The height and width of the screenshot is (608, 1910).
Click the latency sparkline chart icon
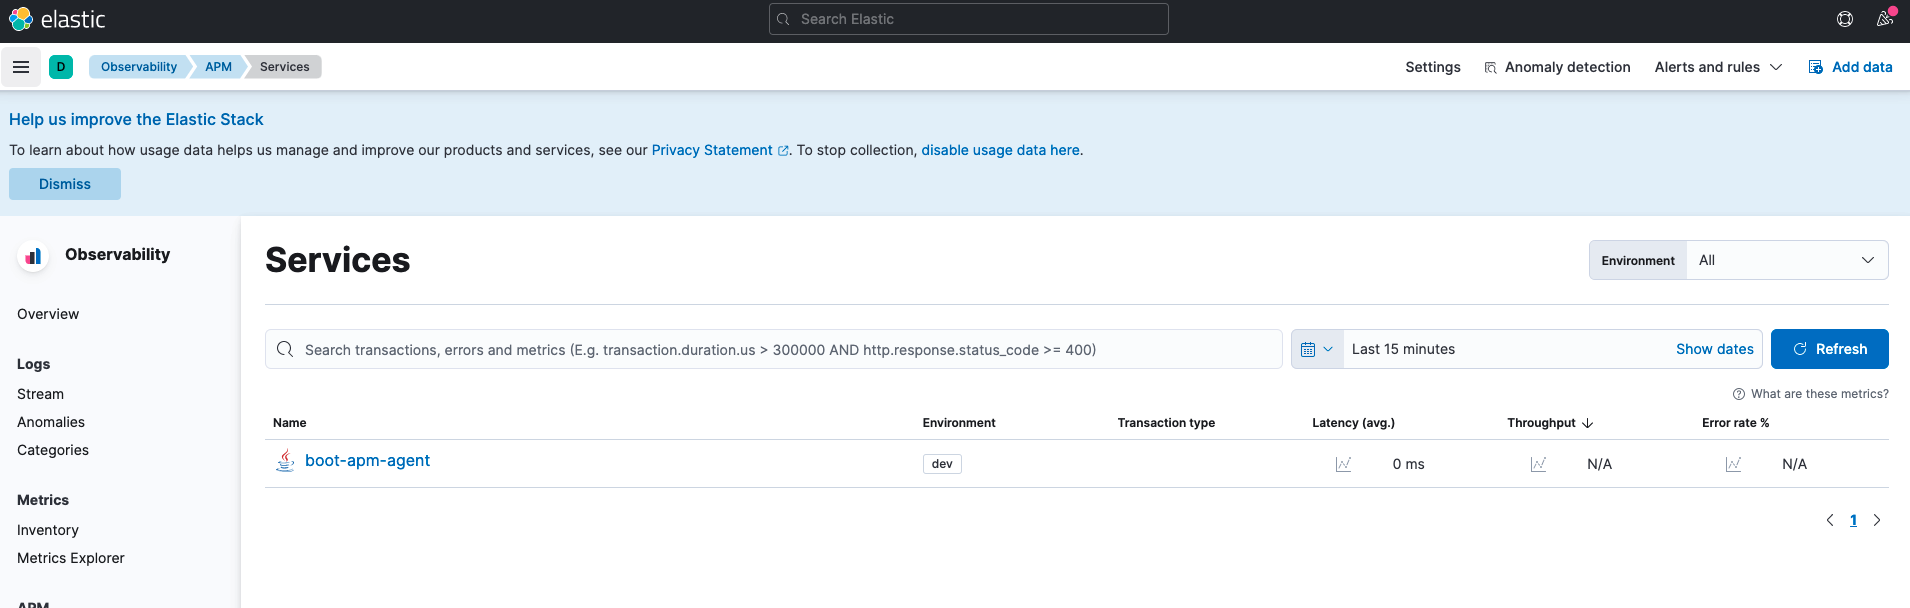pos(1343,464)
